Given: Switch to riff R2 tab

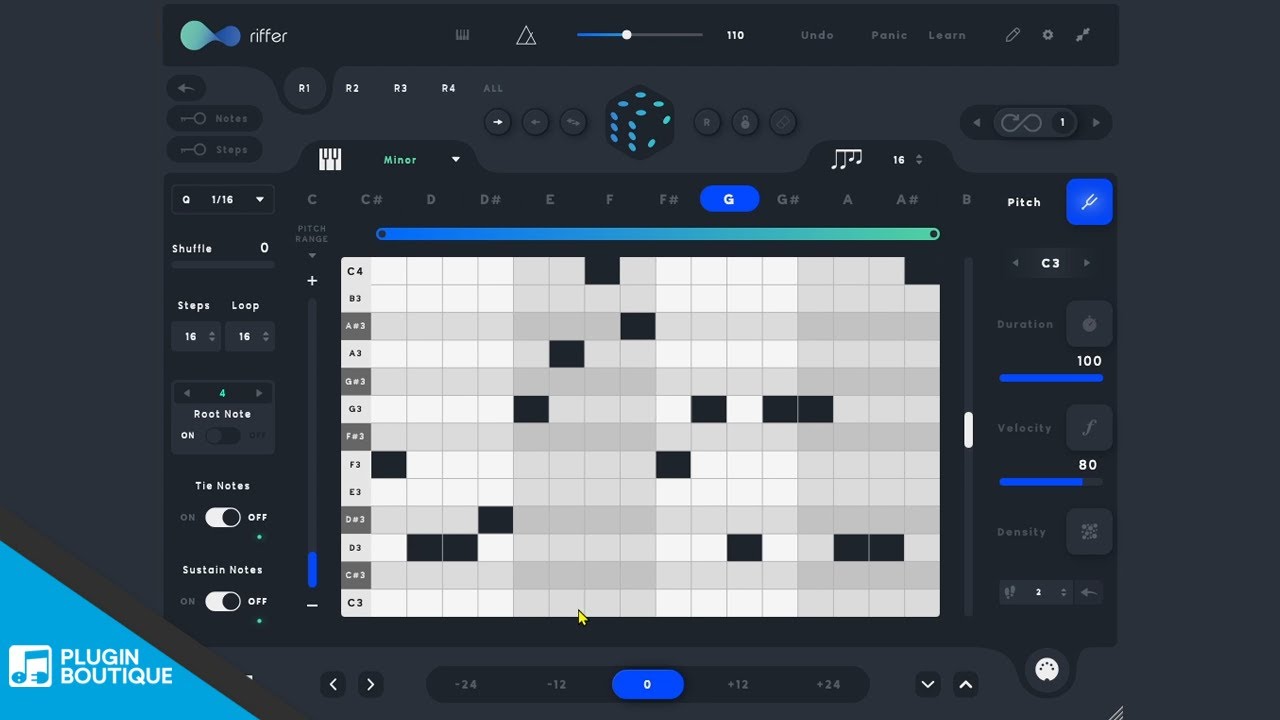Looking at the screenshot, I should coord(352,88).
